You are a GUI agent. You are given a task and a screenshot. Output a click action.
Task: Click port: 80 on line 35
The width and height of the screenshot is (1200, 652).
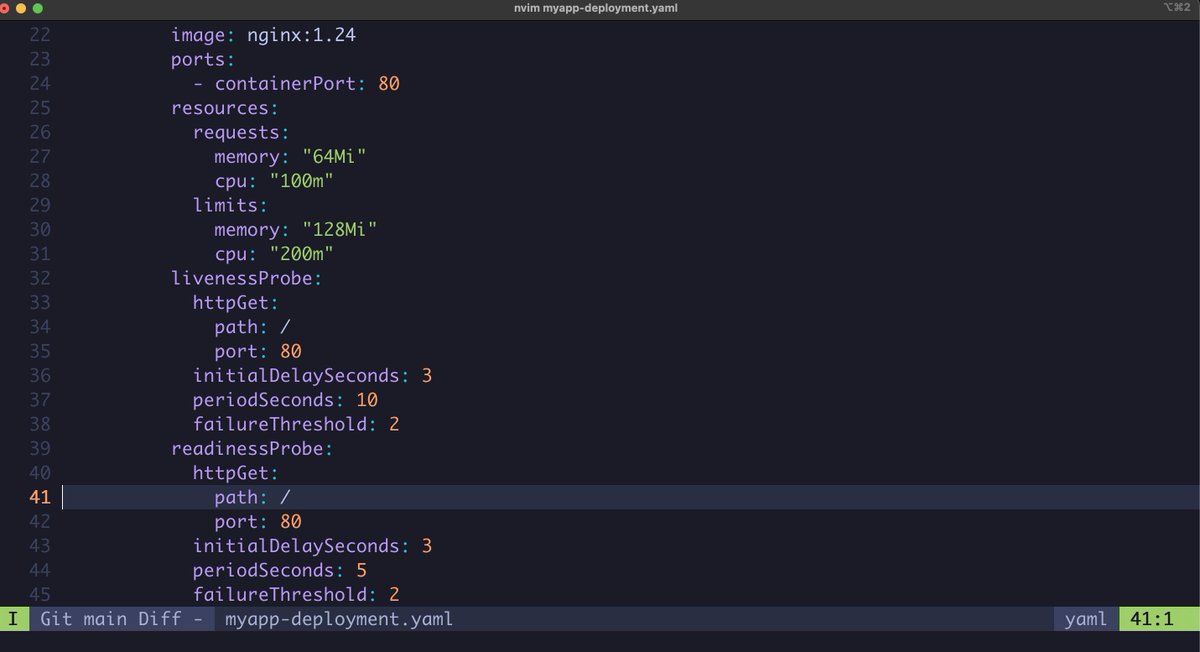tap(258, 351)
